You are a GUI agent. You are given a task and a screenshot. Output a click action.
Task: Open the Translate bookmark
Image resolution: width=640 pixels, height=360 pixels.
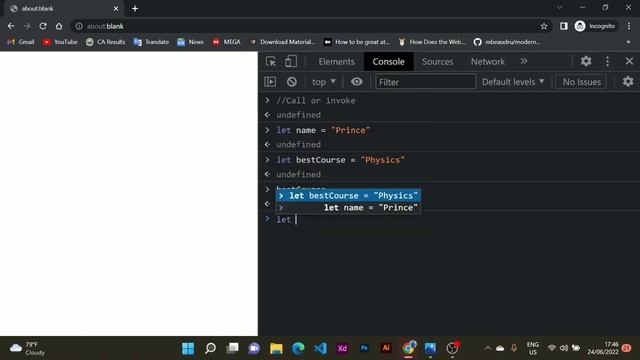tap(151, 42)
